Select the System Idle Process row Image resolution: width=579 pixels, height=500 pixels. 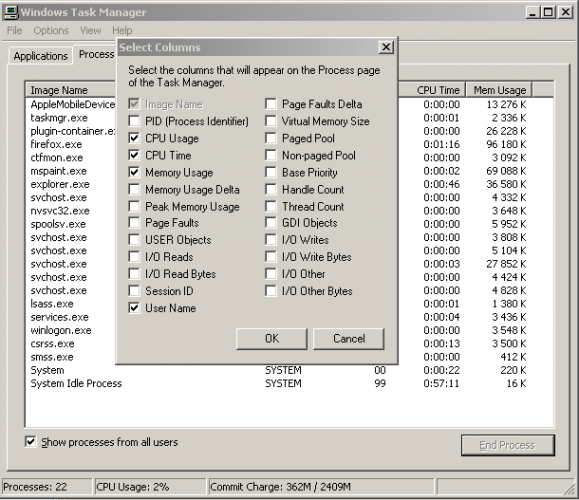click(76, 383)
